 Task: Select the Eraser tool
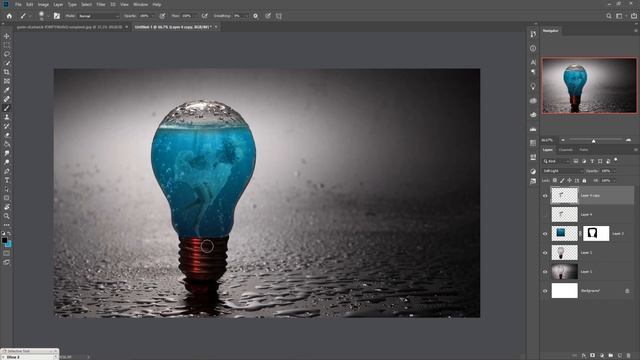pos(7,135)
